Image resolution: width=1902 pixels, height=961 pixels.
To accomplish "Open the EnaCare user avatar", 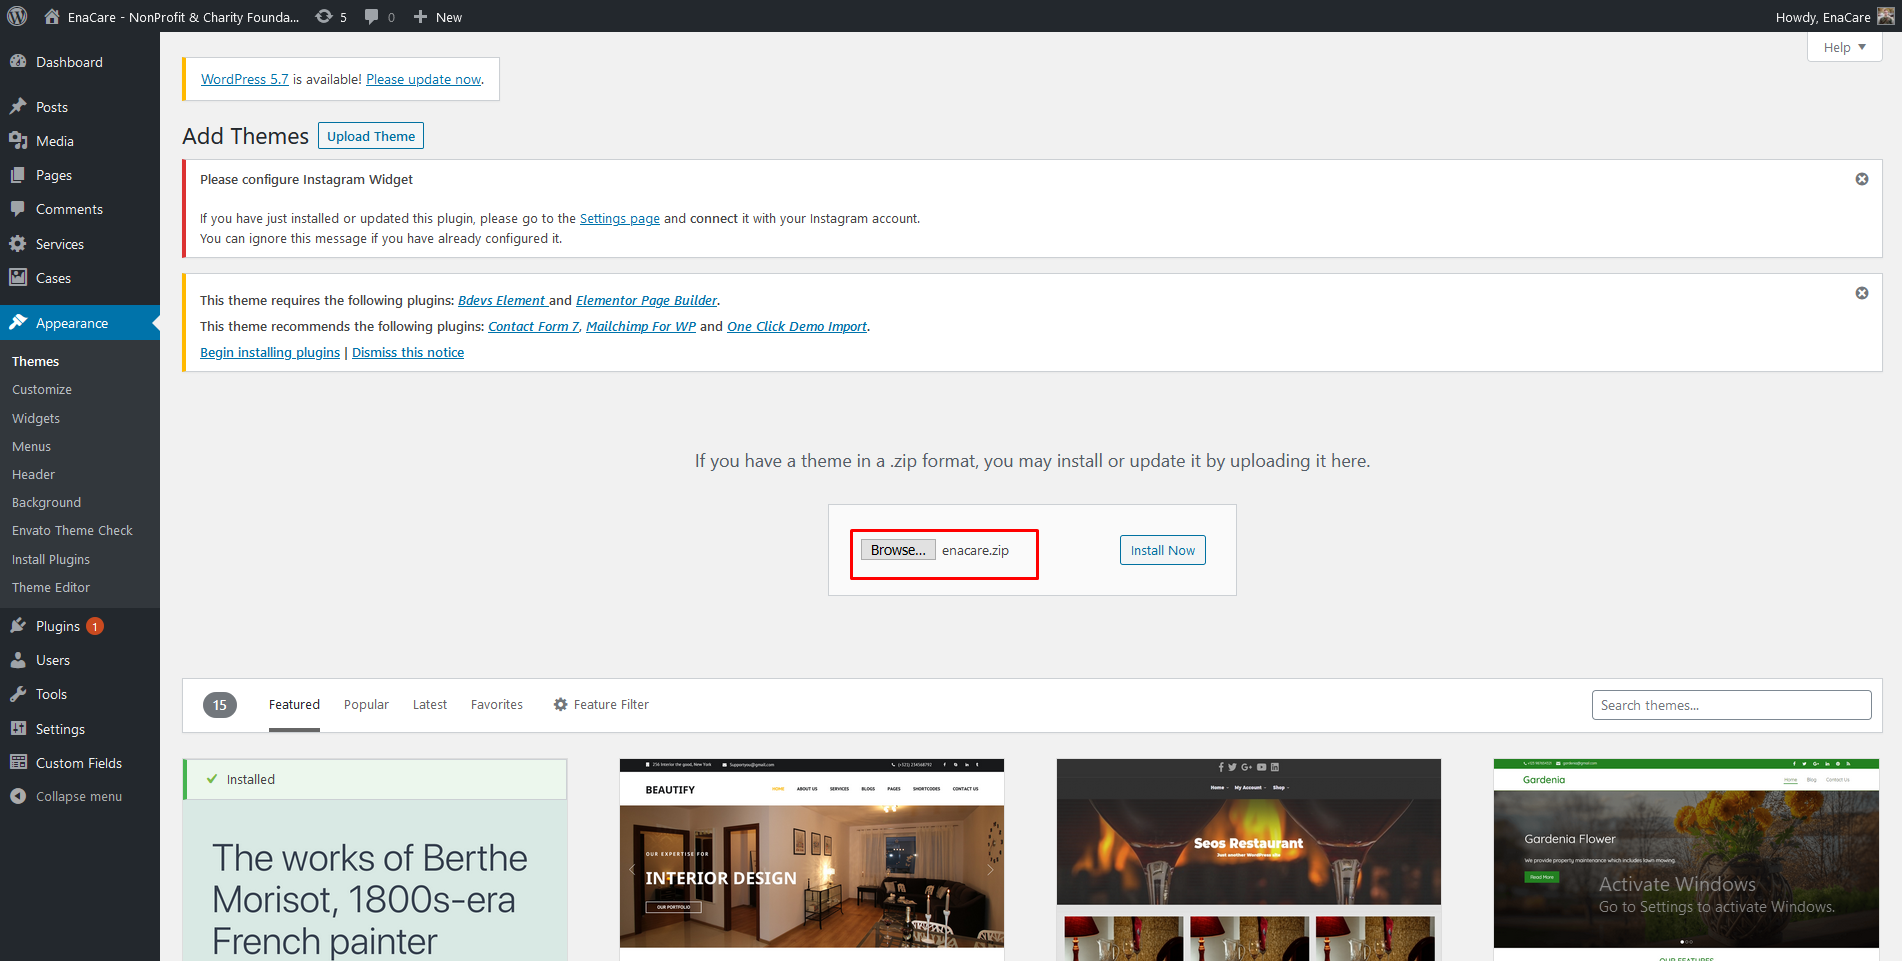I will click(1885, 16).
